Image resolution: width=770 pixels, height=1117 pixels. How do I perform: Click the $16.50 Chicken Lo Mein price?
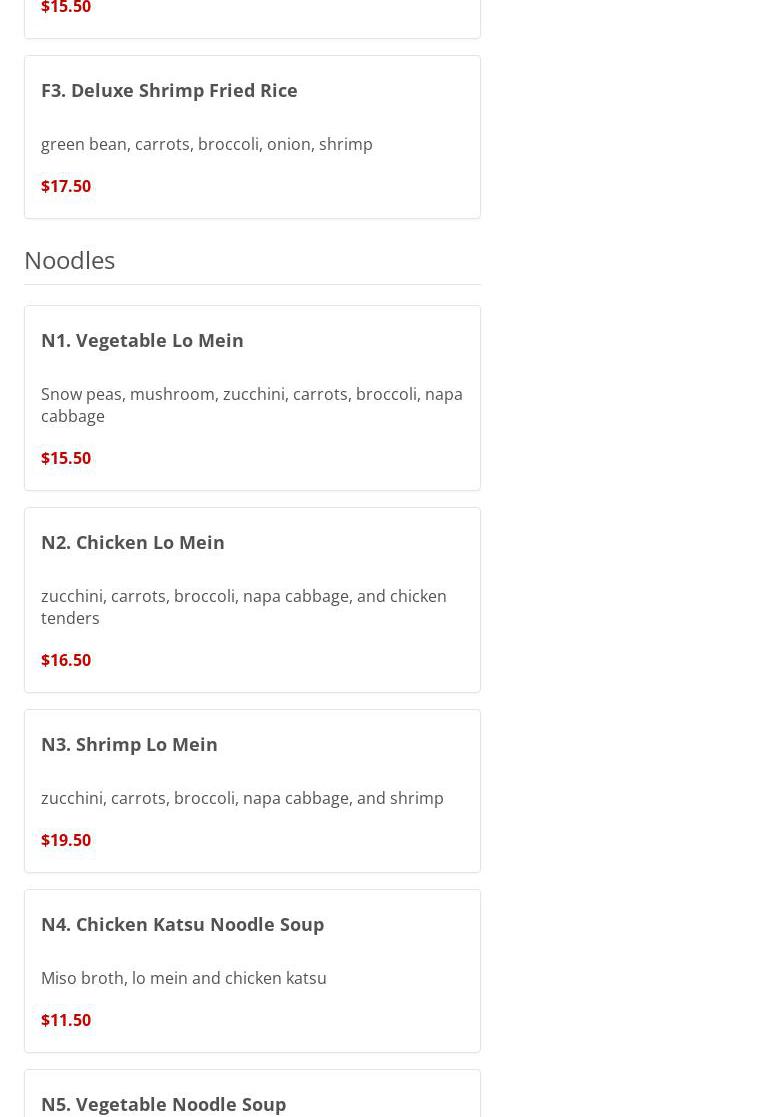coord(66,660)
